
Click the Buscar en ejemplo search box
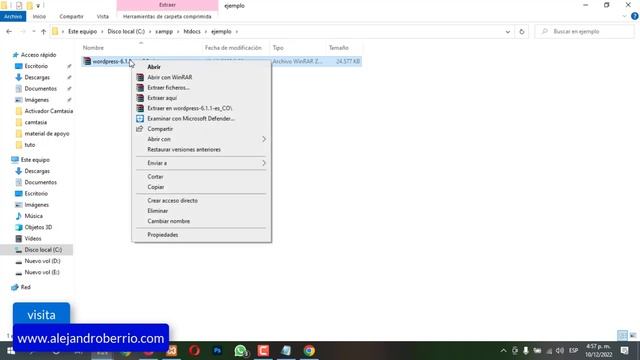click(584, 31)
